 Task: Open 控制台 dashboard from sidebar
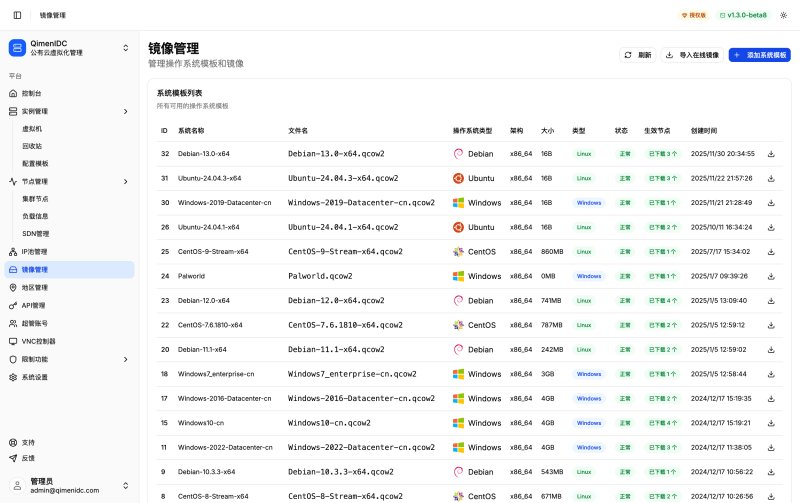pyautogui.click(x=69, y=93)
